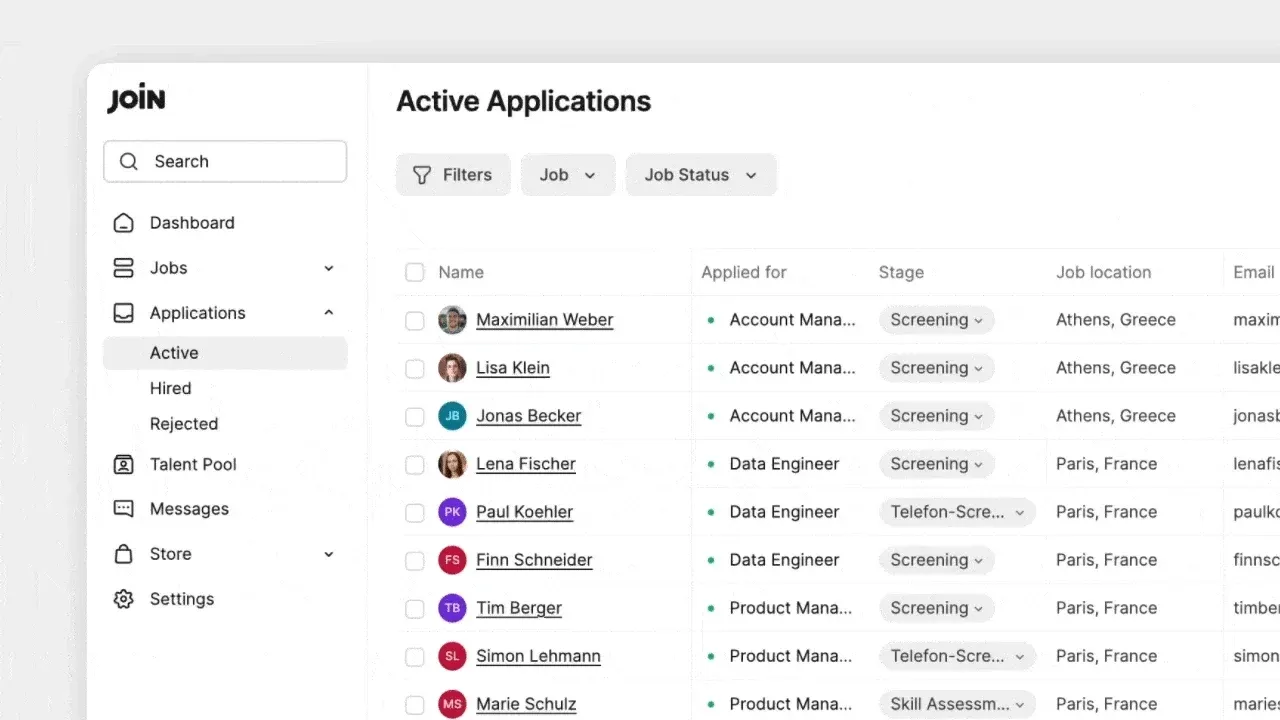
Task: Click the sidebar Search field
Action: pyautogui.click(x=225, y=161)
